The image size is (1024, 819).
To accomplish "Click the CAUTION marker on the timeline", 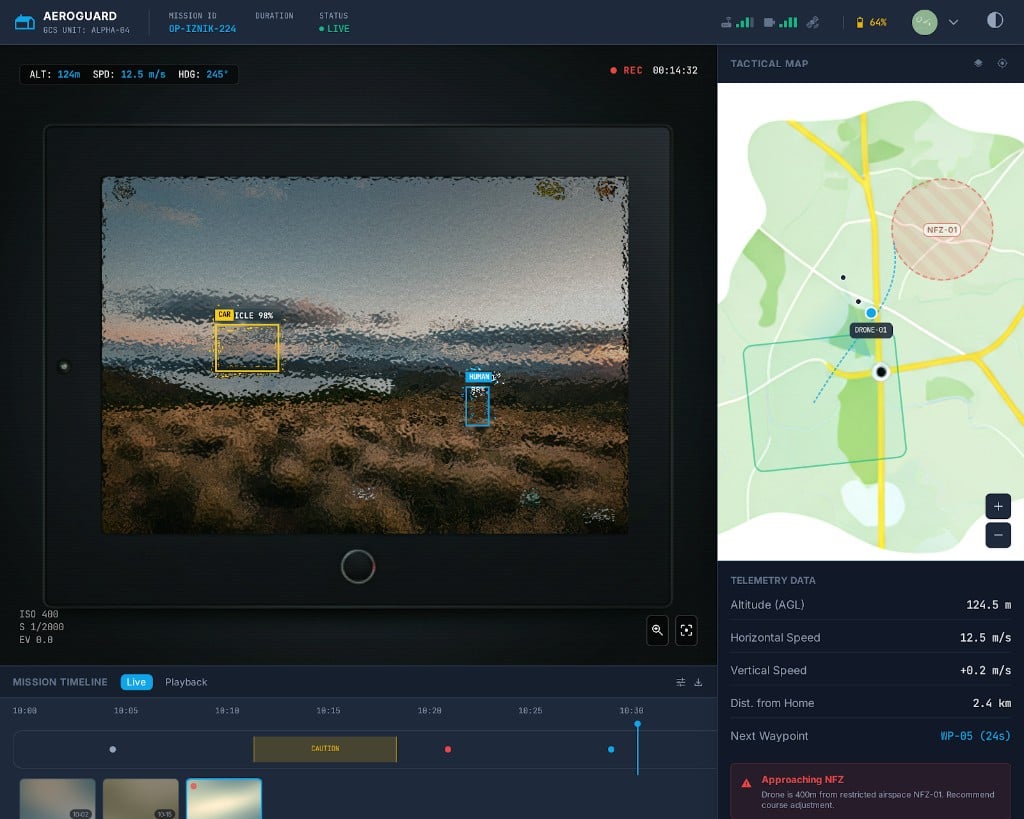I will [324, 748].
